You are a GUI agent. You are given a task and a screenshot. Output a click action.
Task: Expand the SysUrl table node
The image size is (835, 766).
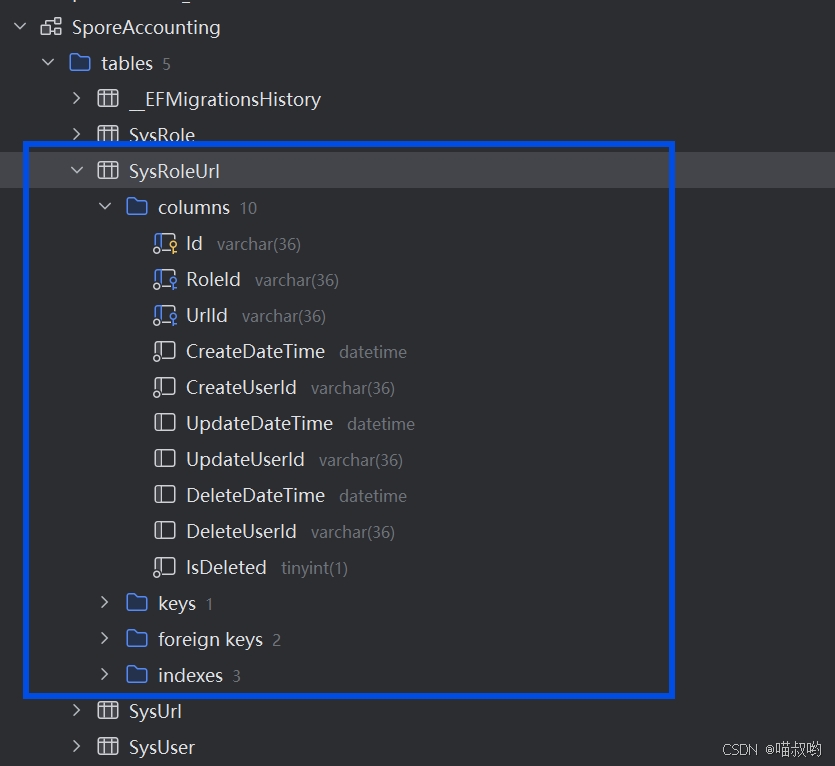[77, 711]
